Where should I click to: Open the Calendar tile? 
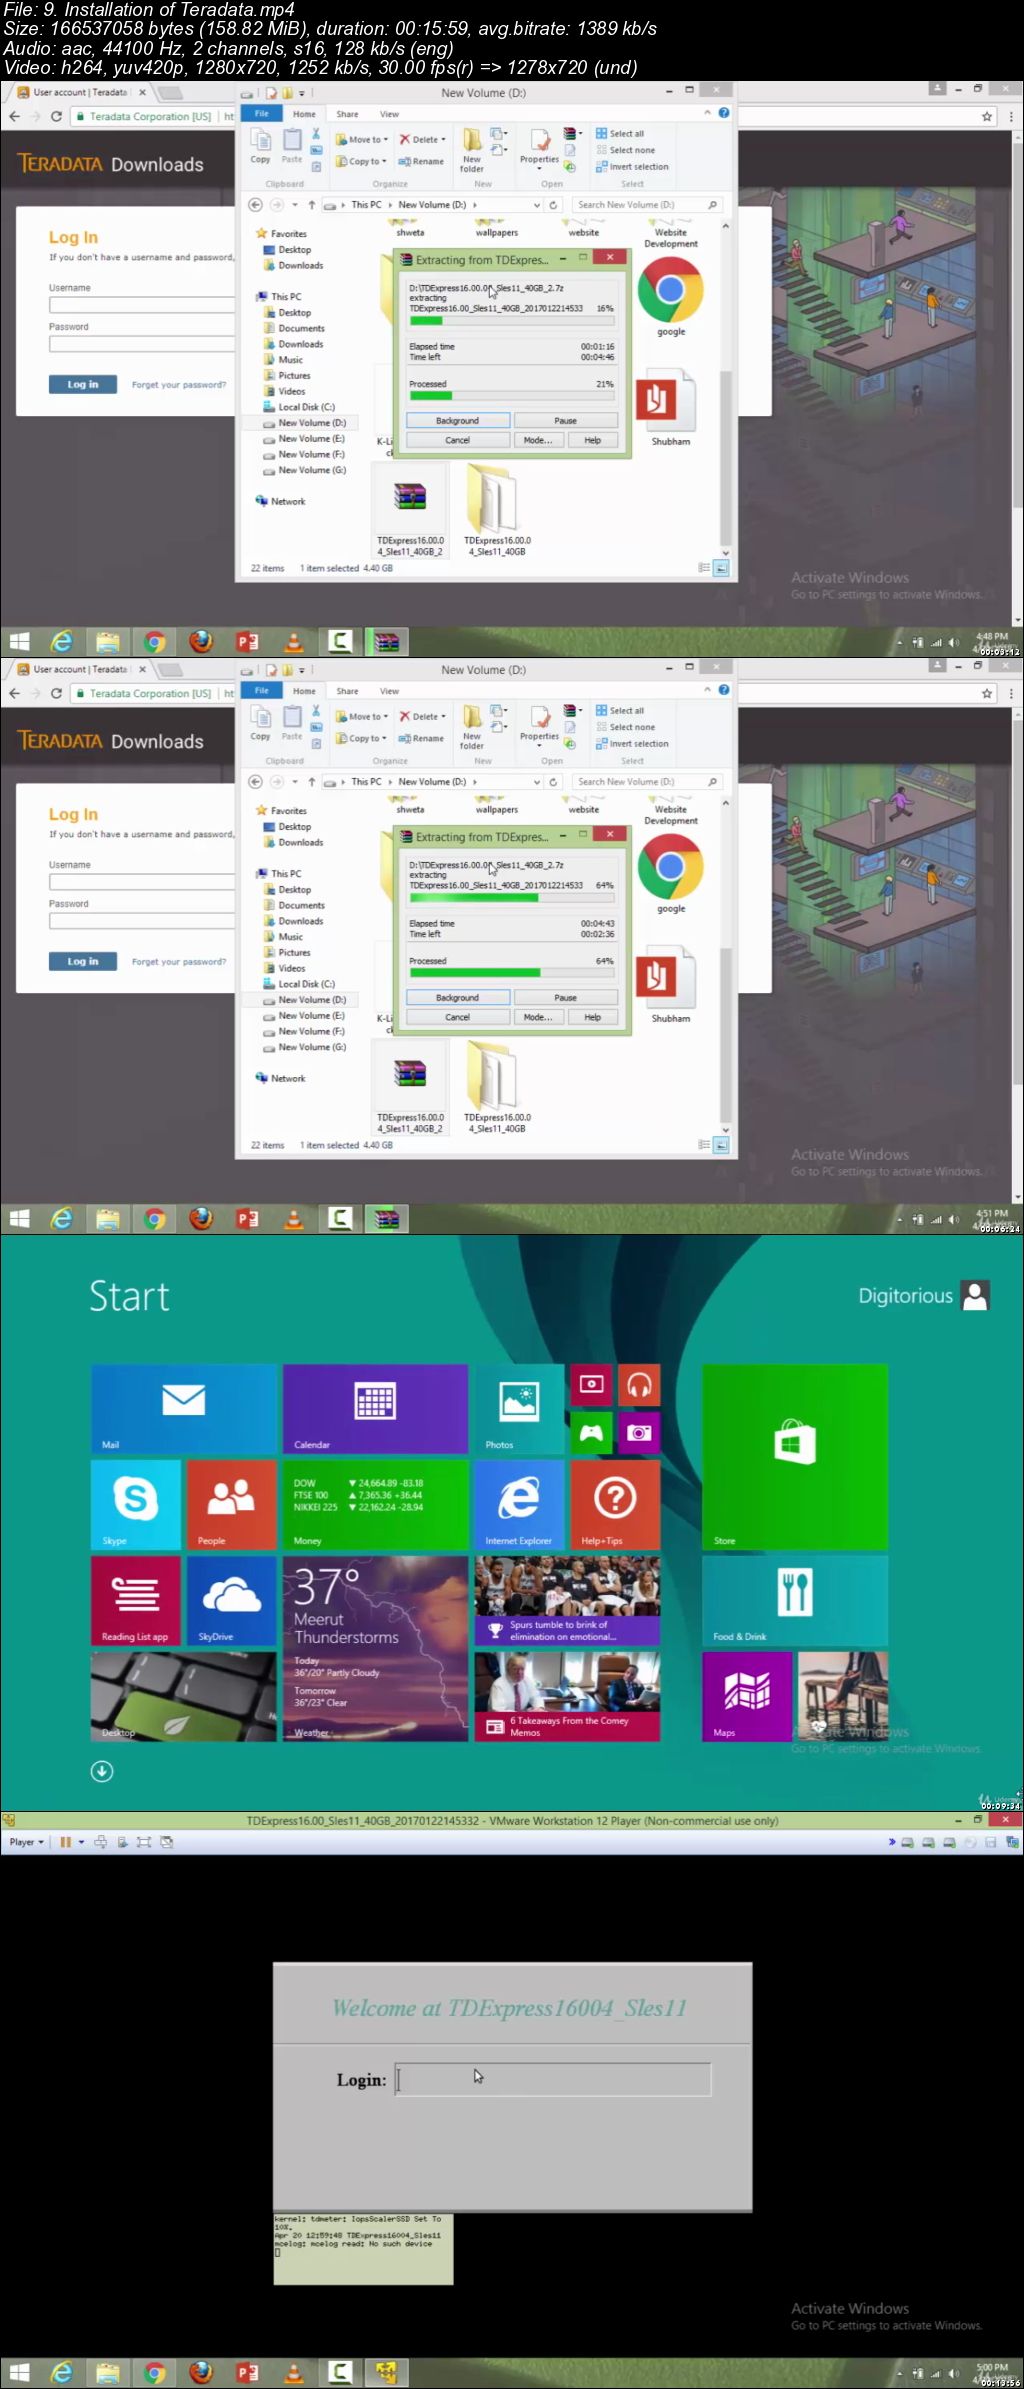point(375,1409)
